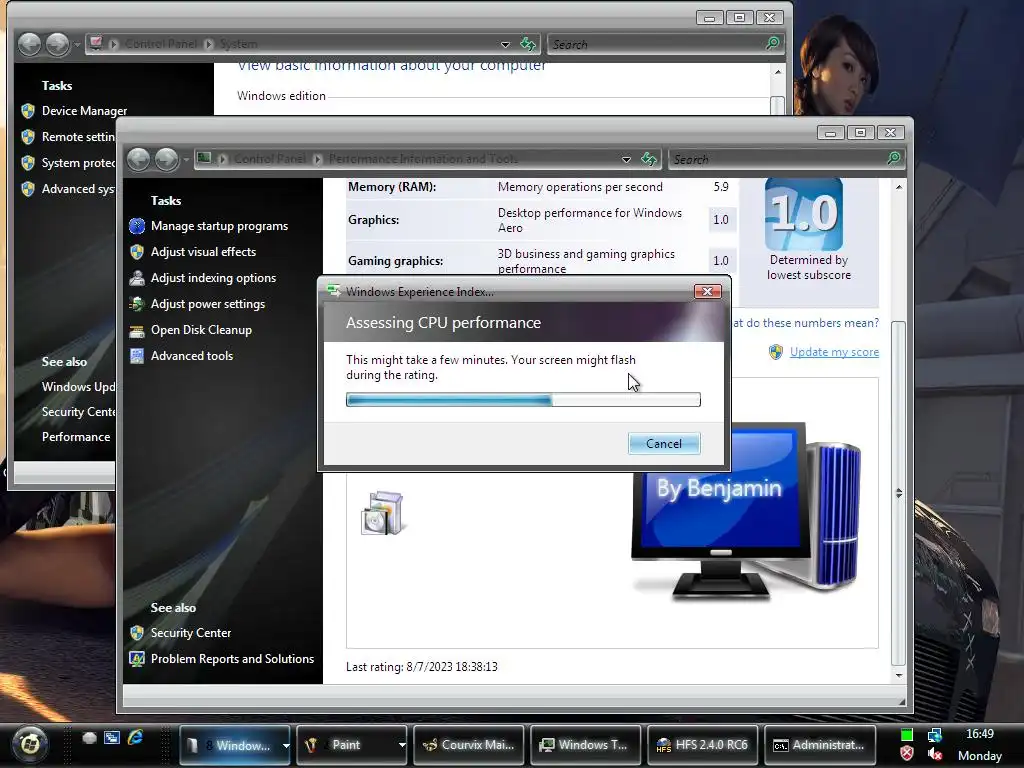Image resolution: width=1024 pixels, height=768 pixels.
Task: Click the Problem Reports and Solutions icon
Action: 137,659
